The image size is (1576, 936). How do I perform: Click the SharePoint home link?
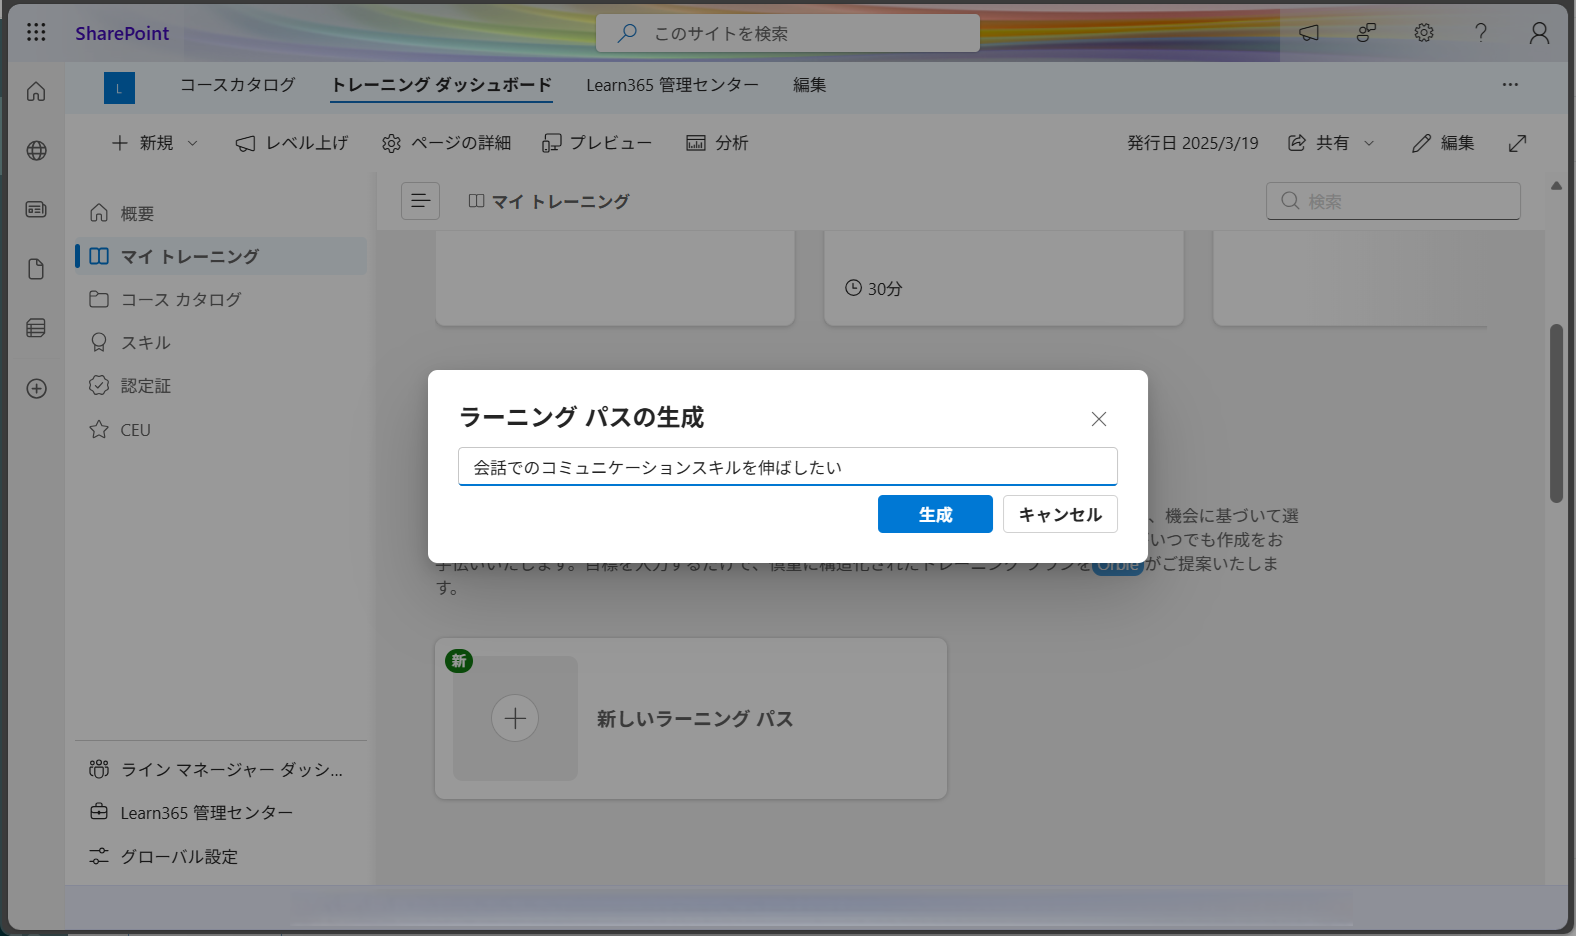tap(122, 33)
